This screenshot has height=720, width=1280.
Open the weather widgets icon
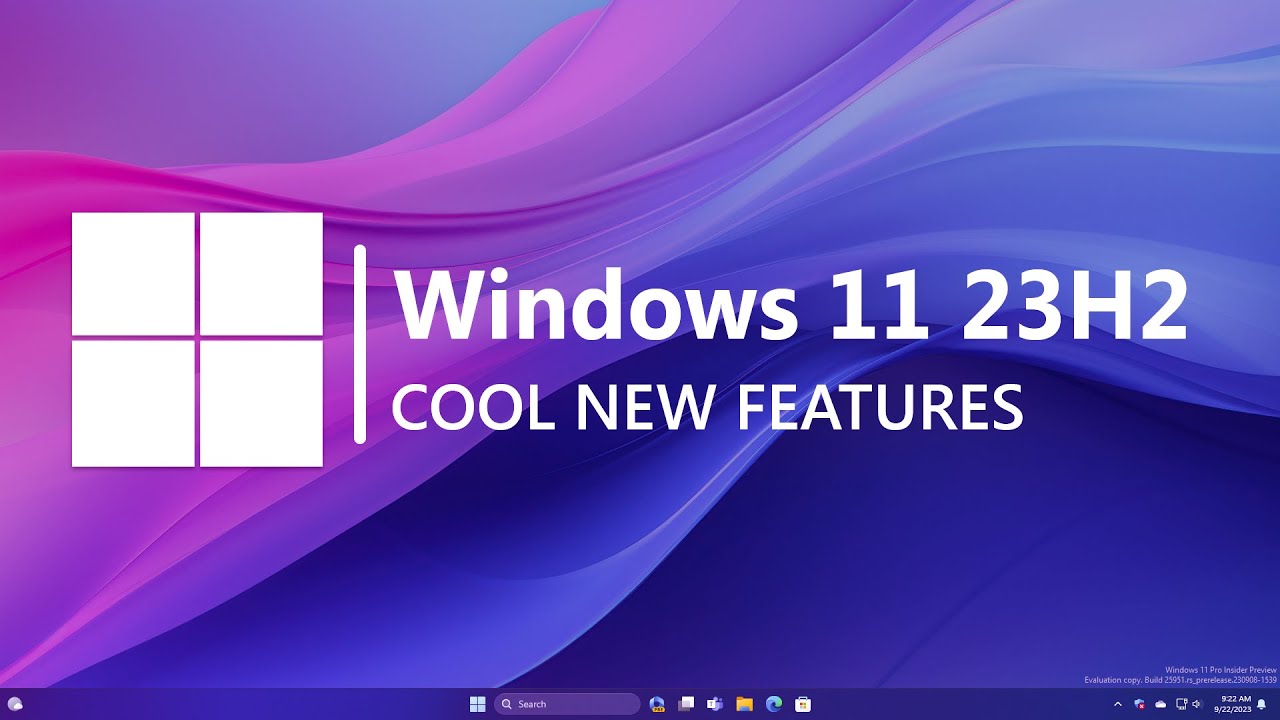point(15,704)
